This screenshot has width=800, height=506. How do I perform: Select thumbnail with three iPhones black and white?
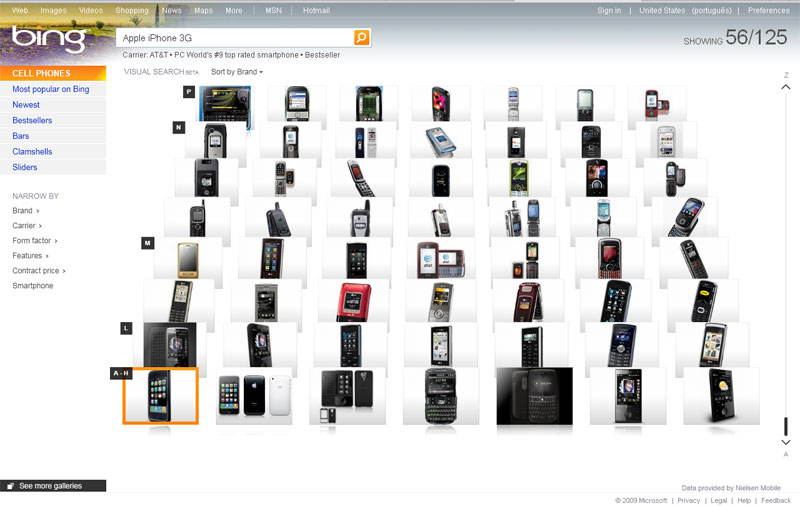coord(254,396)
